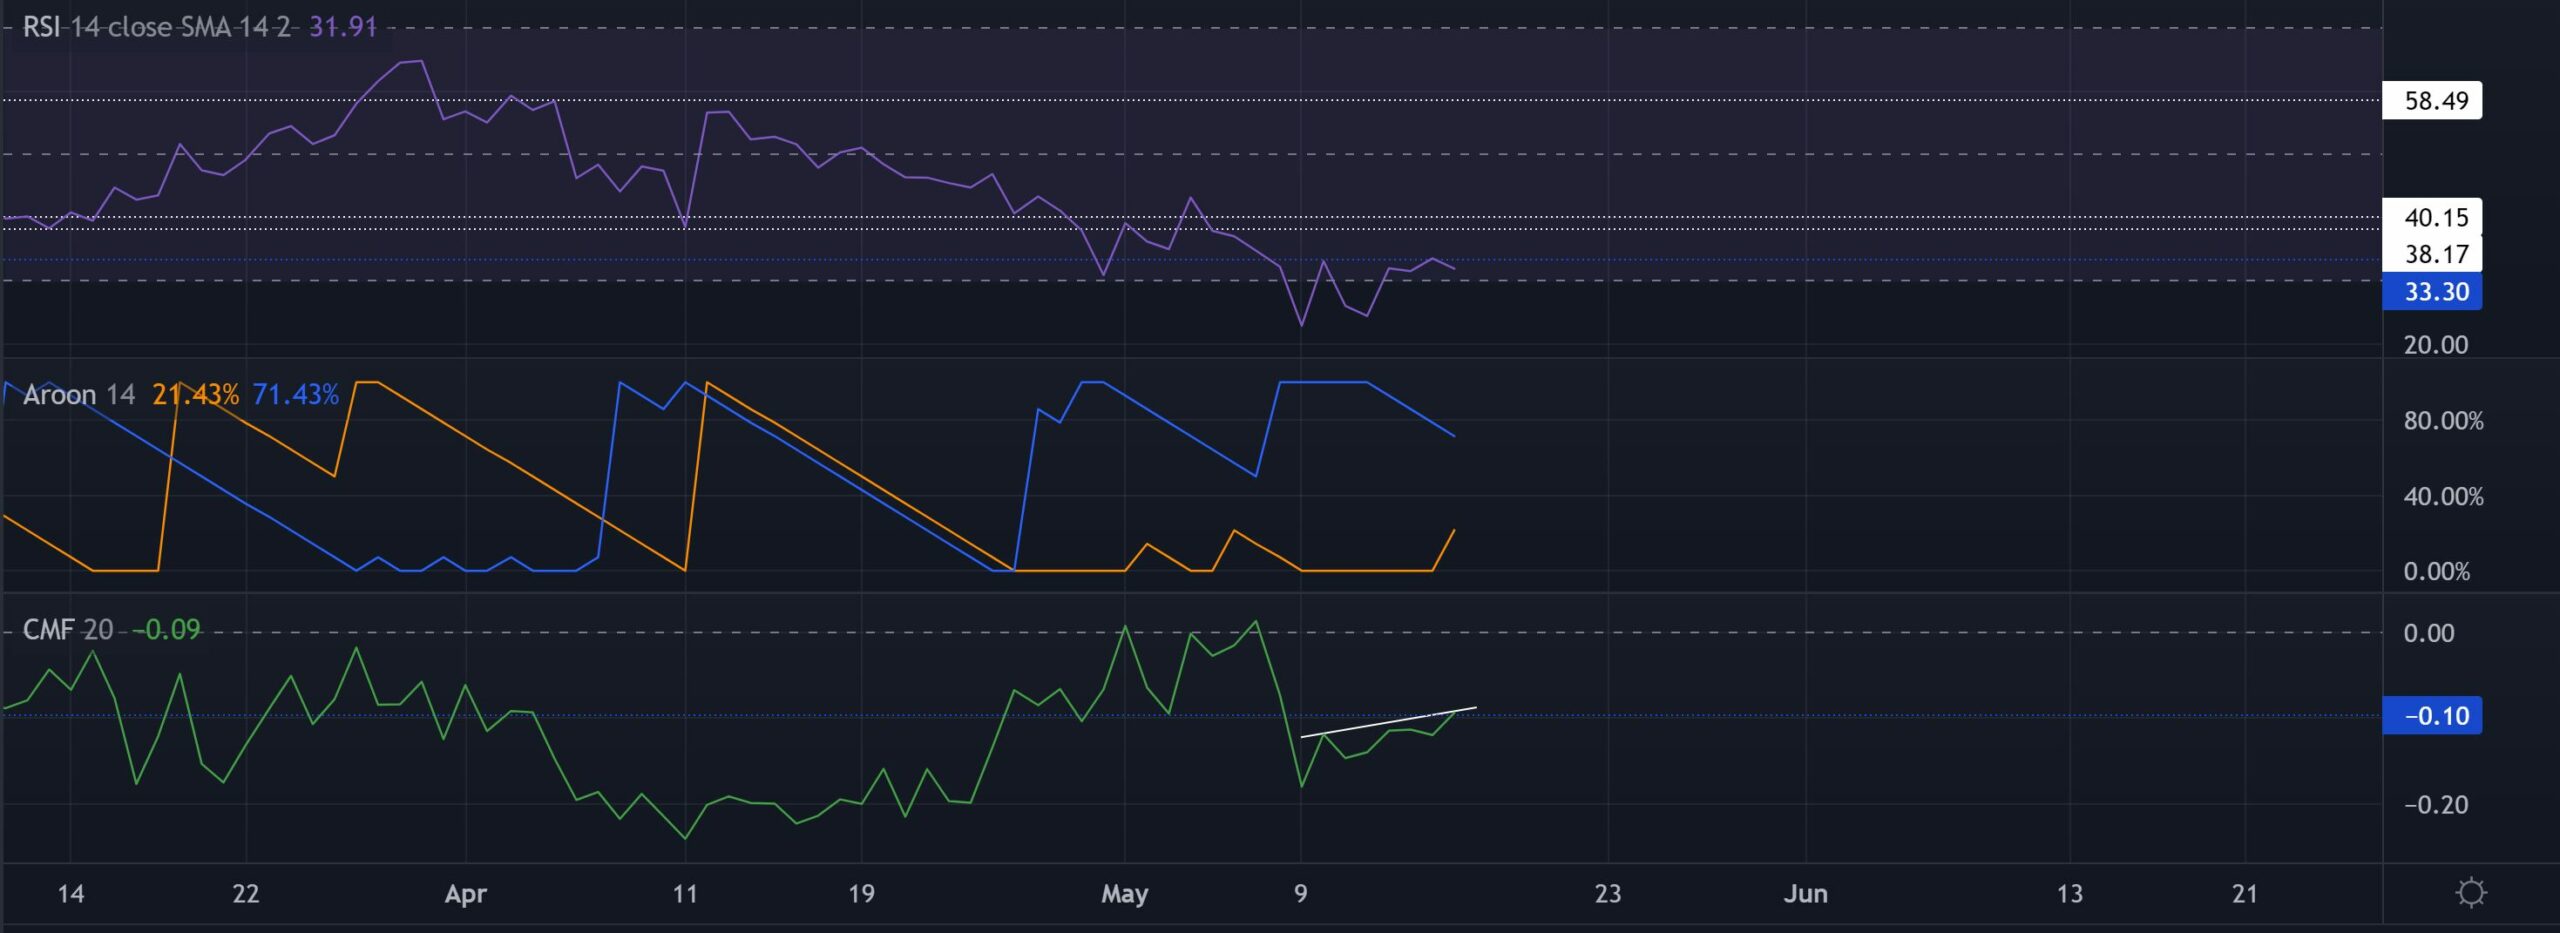Click the -0.20 label on CMF axis
This screenshot has width=2560, height=933.
pos(2435,805)
